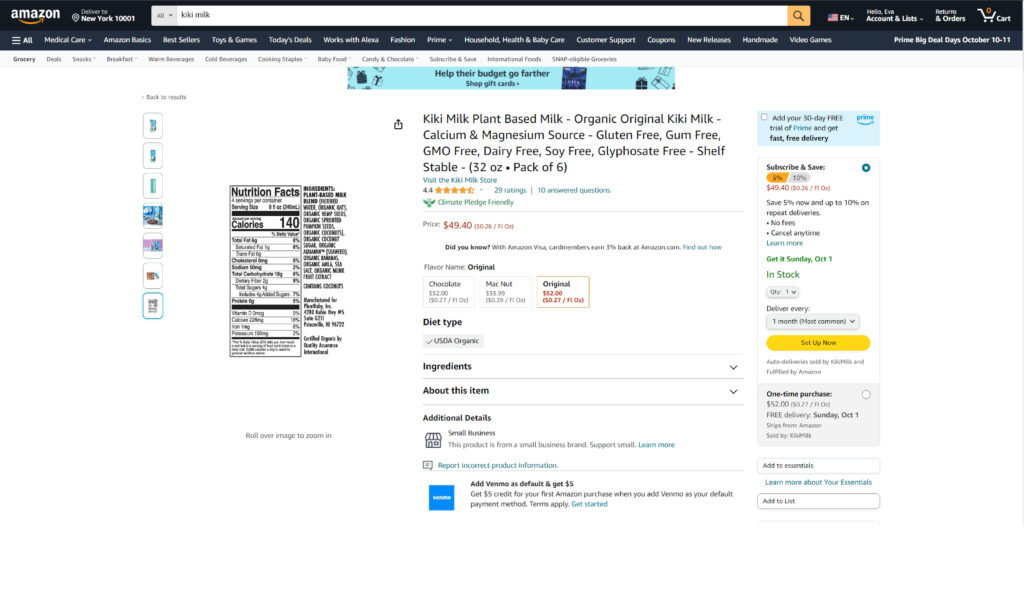Screen dimensions: 1024x590
Task: Open the Deliver every frequency dropdown
Action: [x=812, y=321]
